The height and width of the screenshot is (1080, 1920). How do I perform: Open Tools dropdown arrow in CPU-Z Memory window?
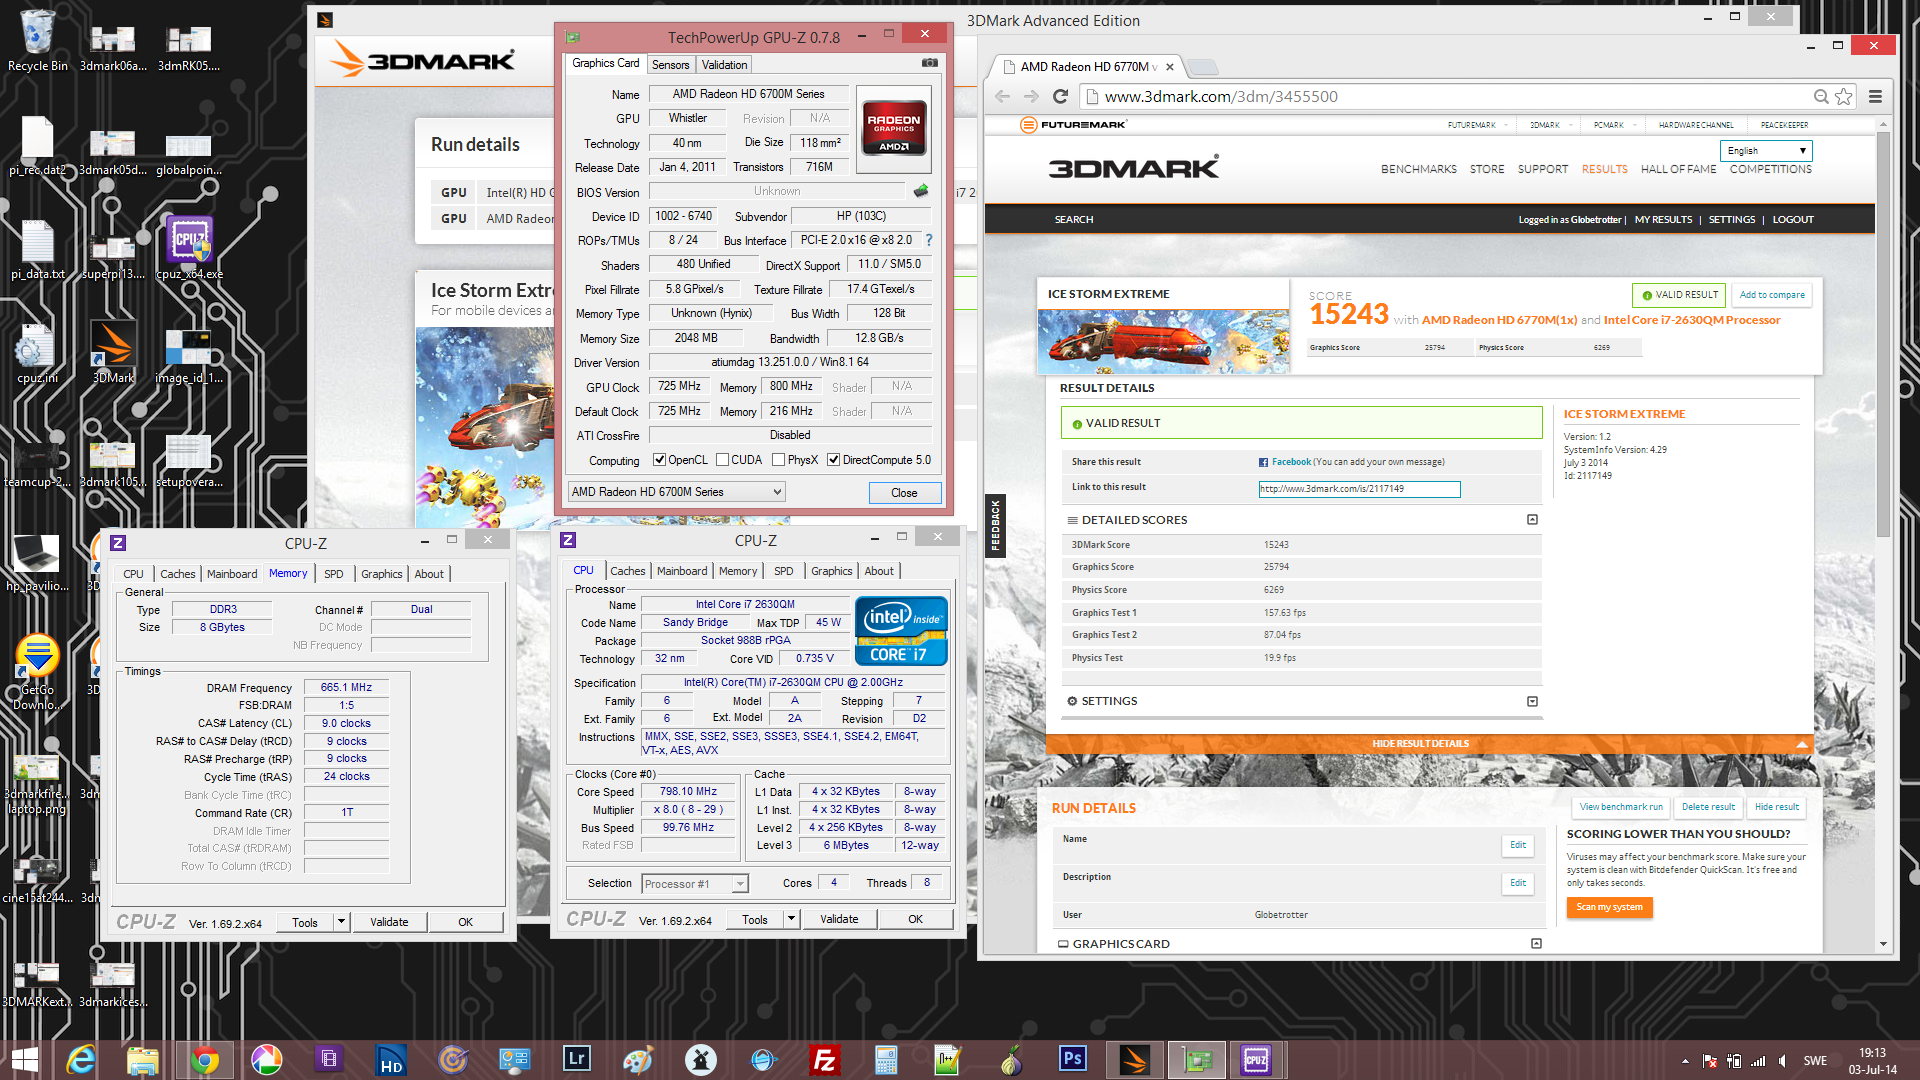click(341, 922)
